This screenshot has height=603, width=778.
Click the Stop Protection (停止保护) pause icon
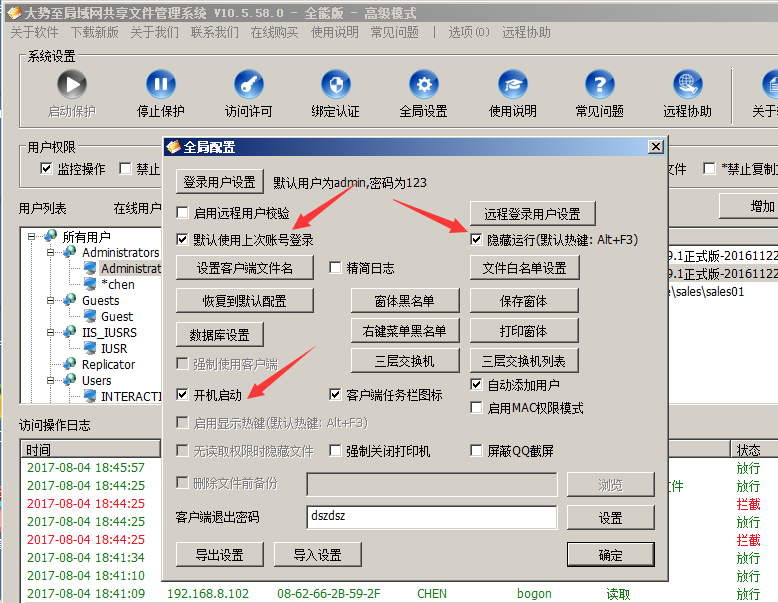tap(160, 85)
